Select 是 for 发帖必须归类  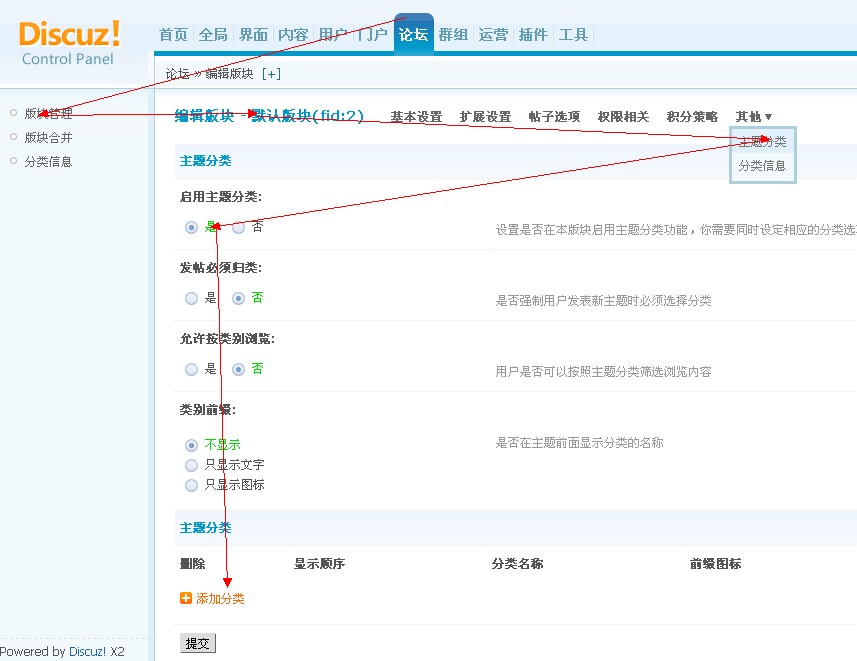click(x=191, y=299)
